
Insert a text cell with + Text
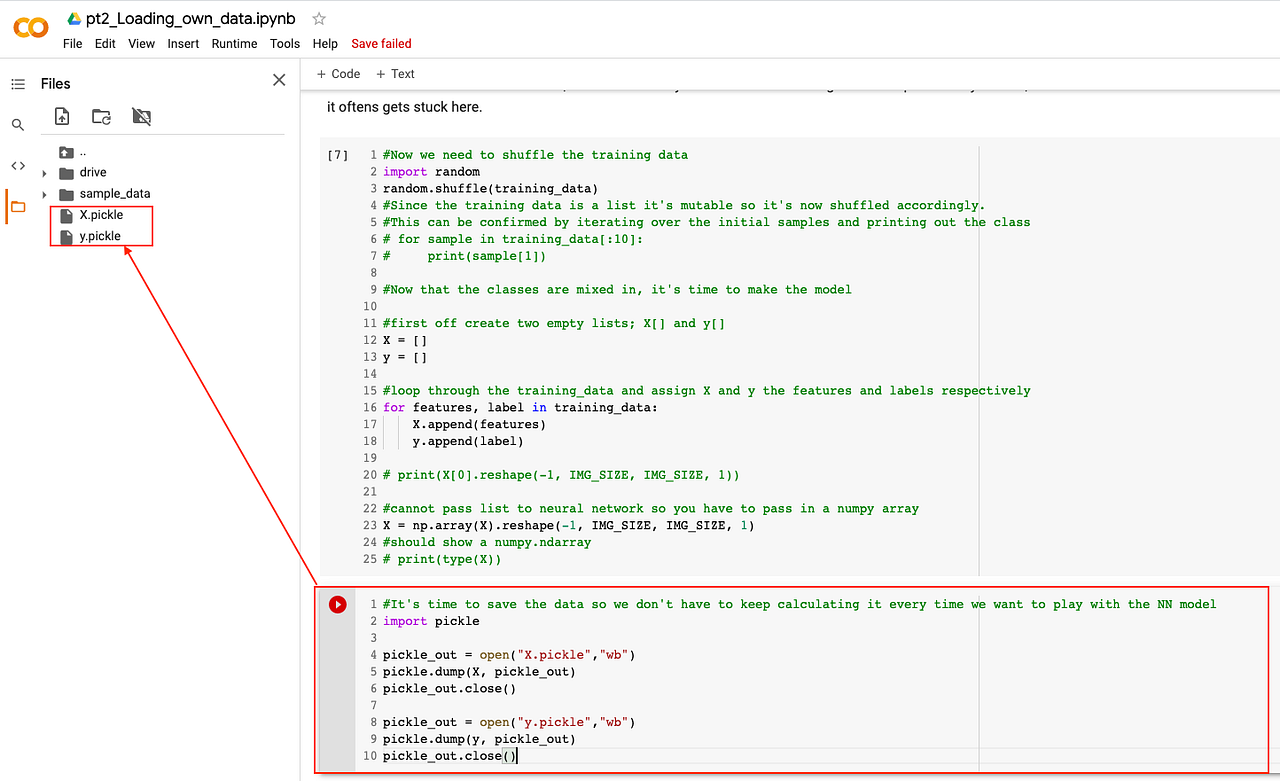[x=395, y=73]
